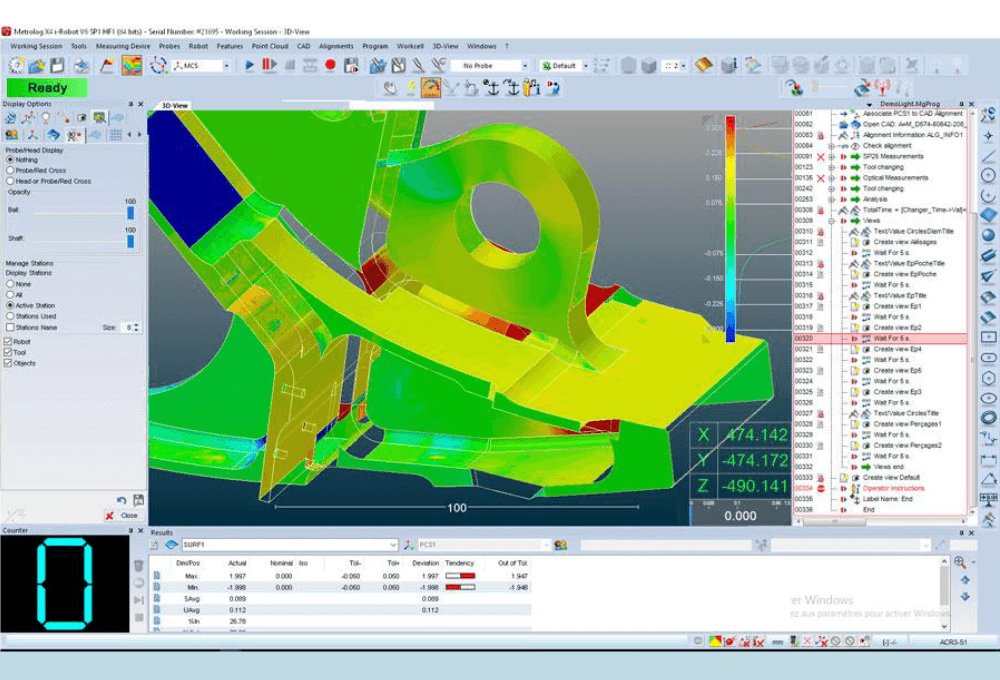Select the color map display icon
The height and width of the screenshot is (680, 1000).
(132, 65)
